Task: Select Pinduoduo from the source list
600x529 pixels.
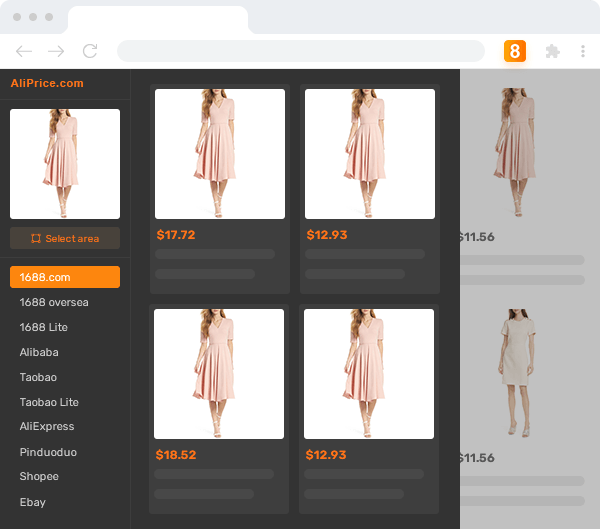Action: coord(47,451)
